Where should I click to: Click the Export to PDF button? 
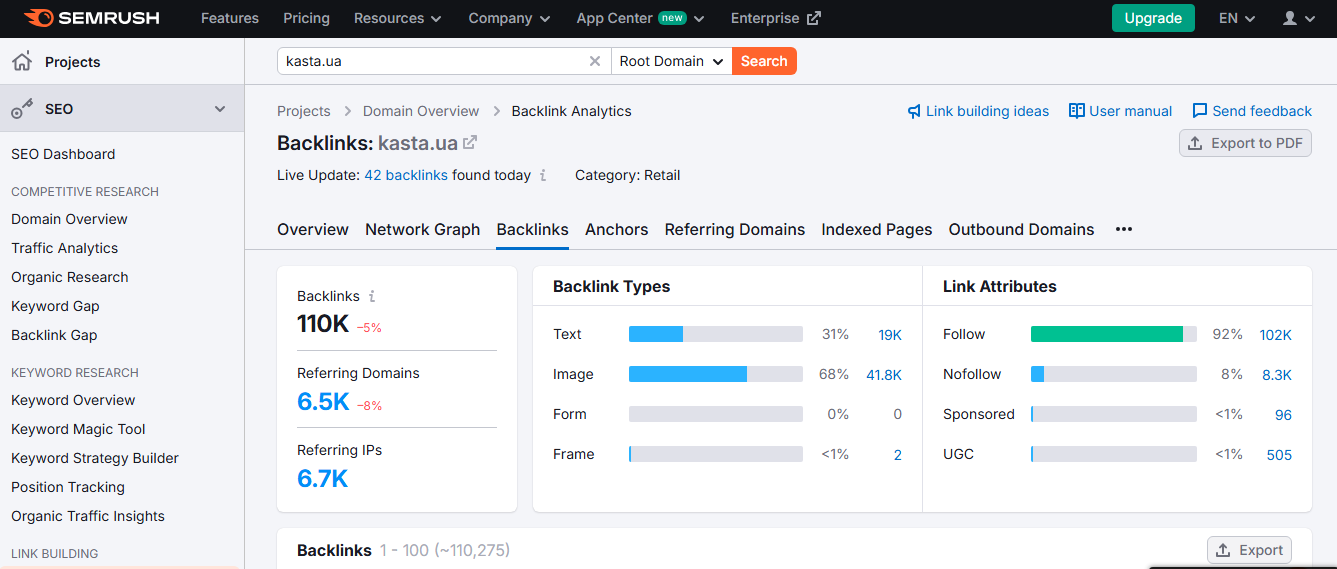(x=1245, y=143)
